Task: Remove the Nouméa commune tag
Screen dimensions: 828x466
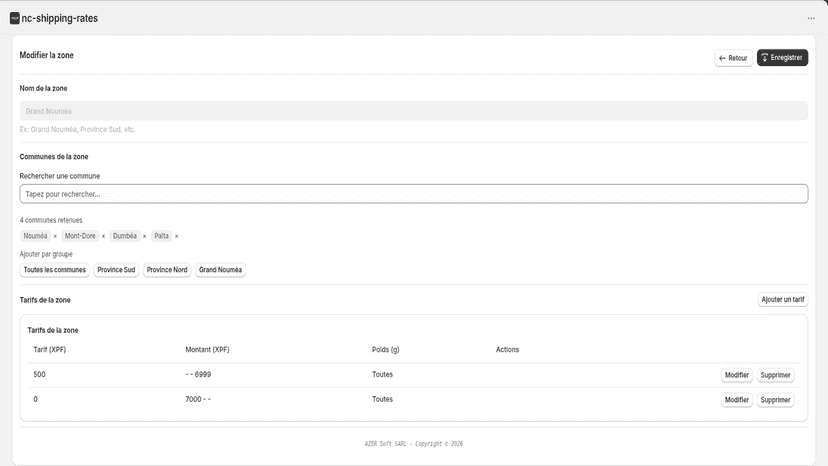Action: (55, 236)
